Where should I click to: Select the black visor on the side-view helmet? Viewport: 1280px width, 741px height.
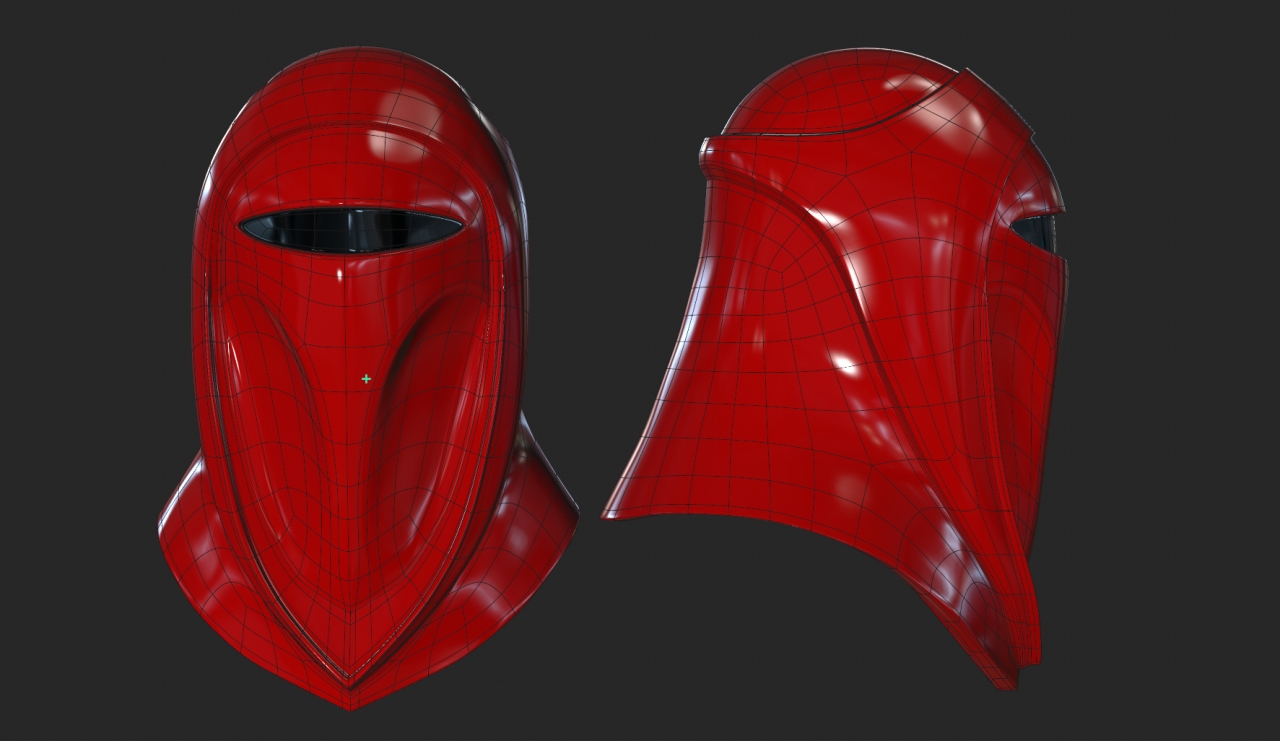(x=1036, y=233)
